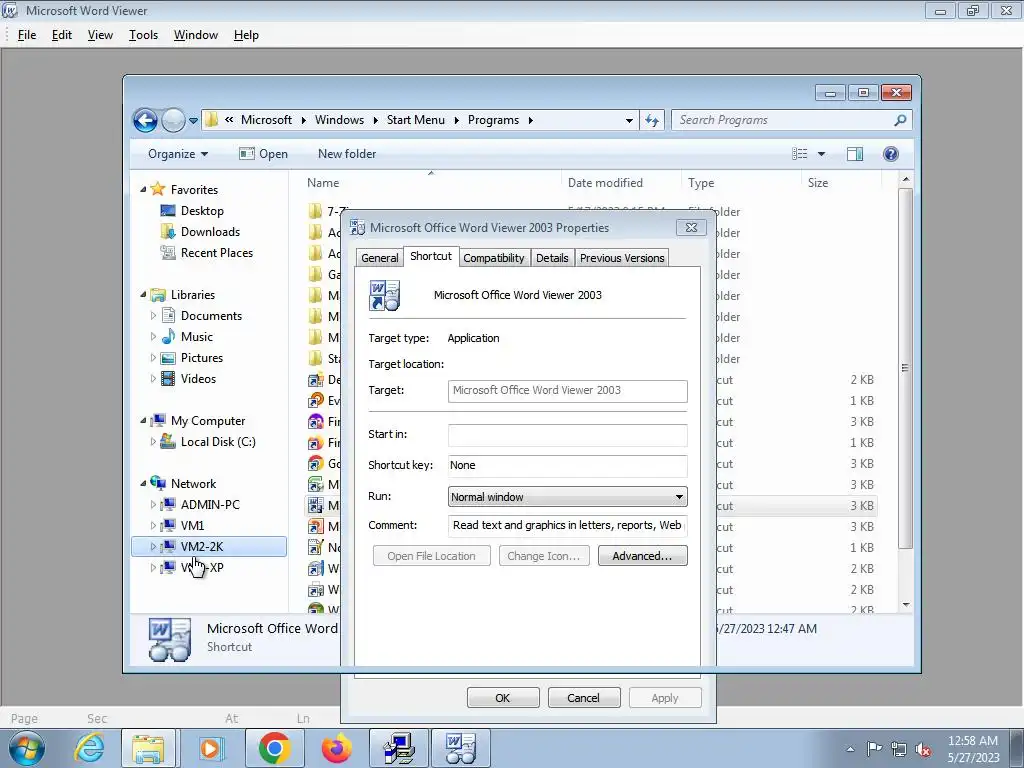Image resolution: width=1024 pixels, height=768 pixels.
Task: Click the Action Center flag tray icon
Action: (x=874, y=748)
